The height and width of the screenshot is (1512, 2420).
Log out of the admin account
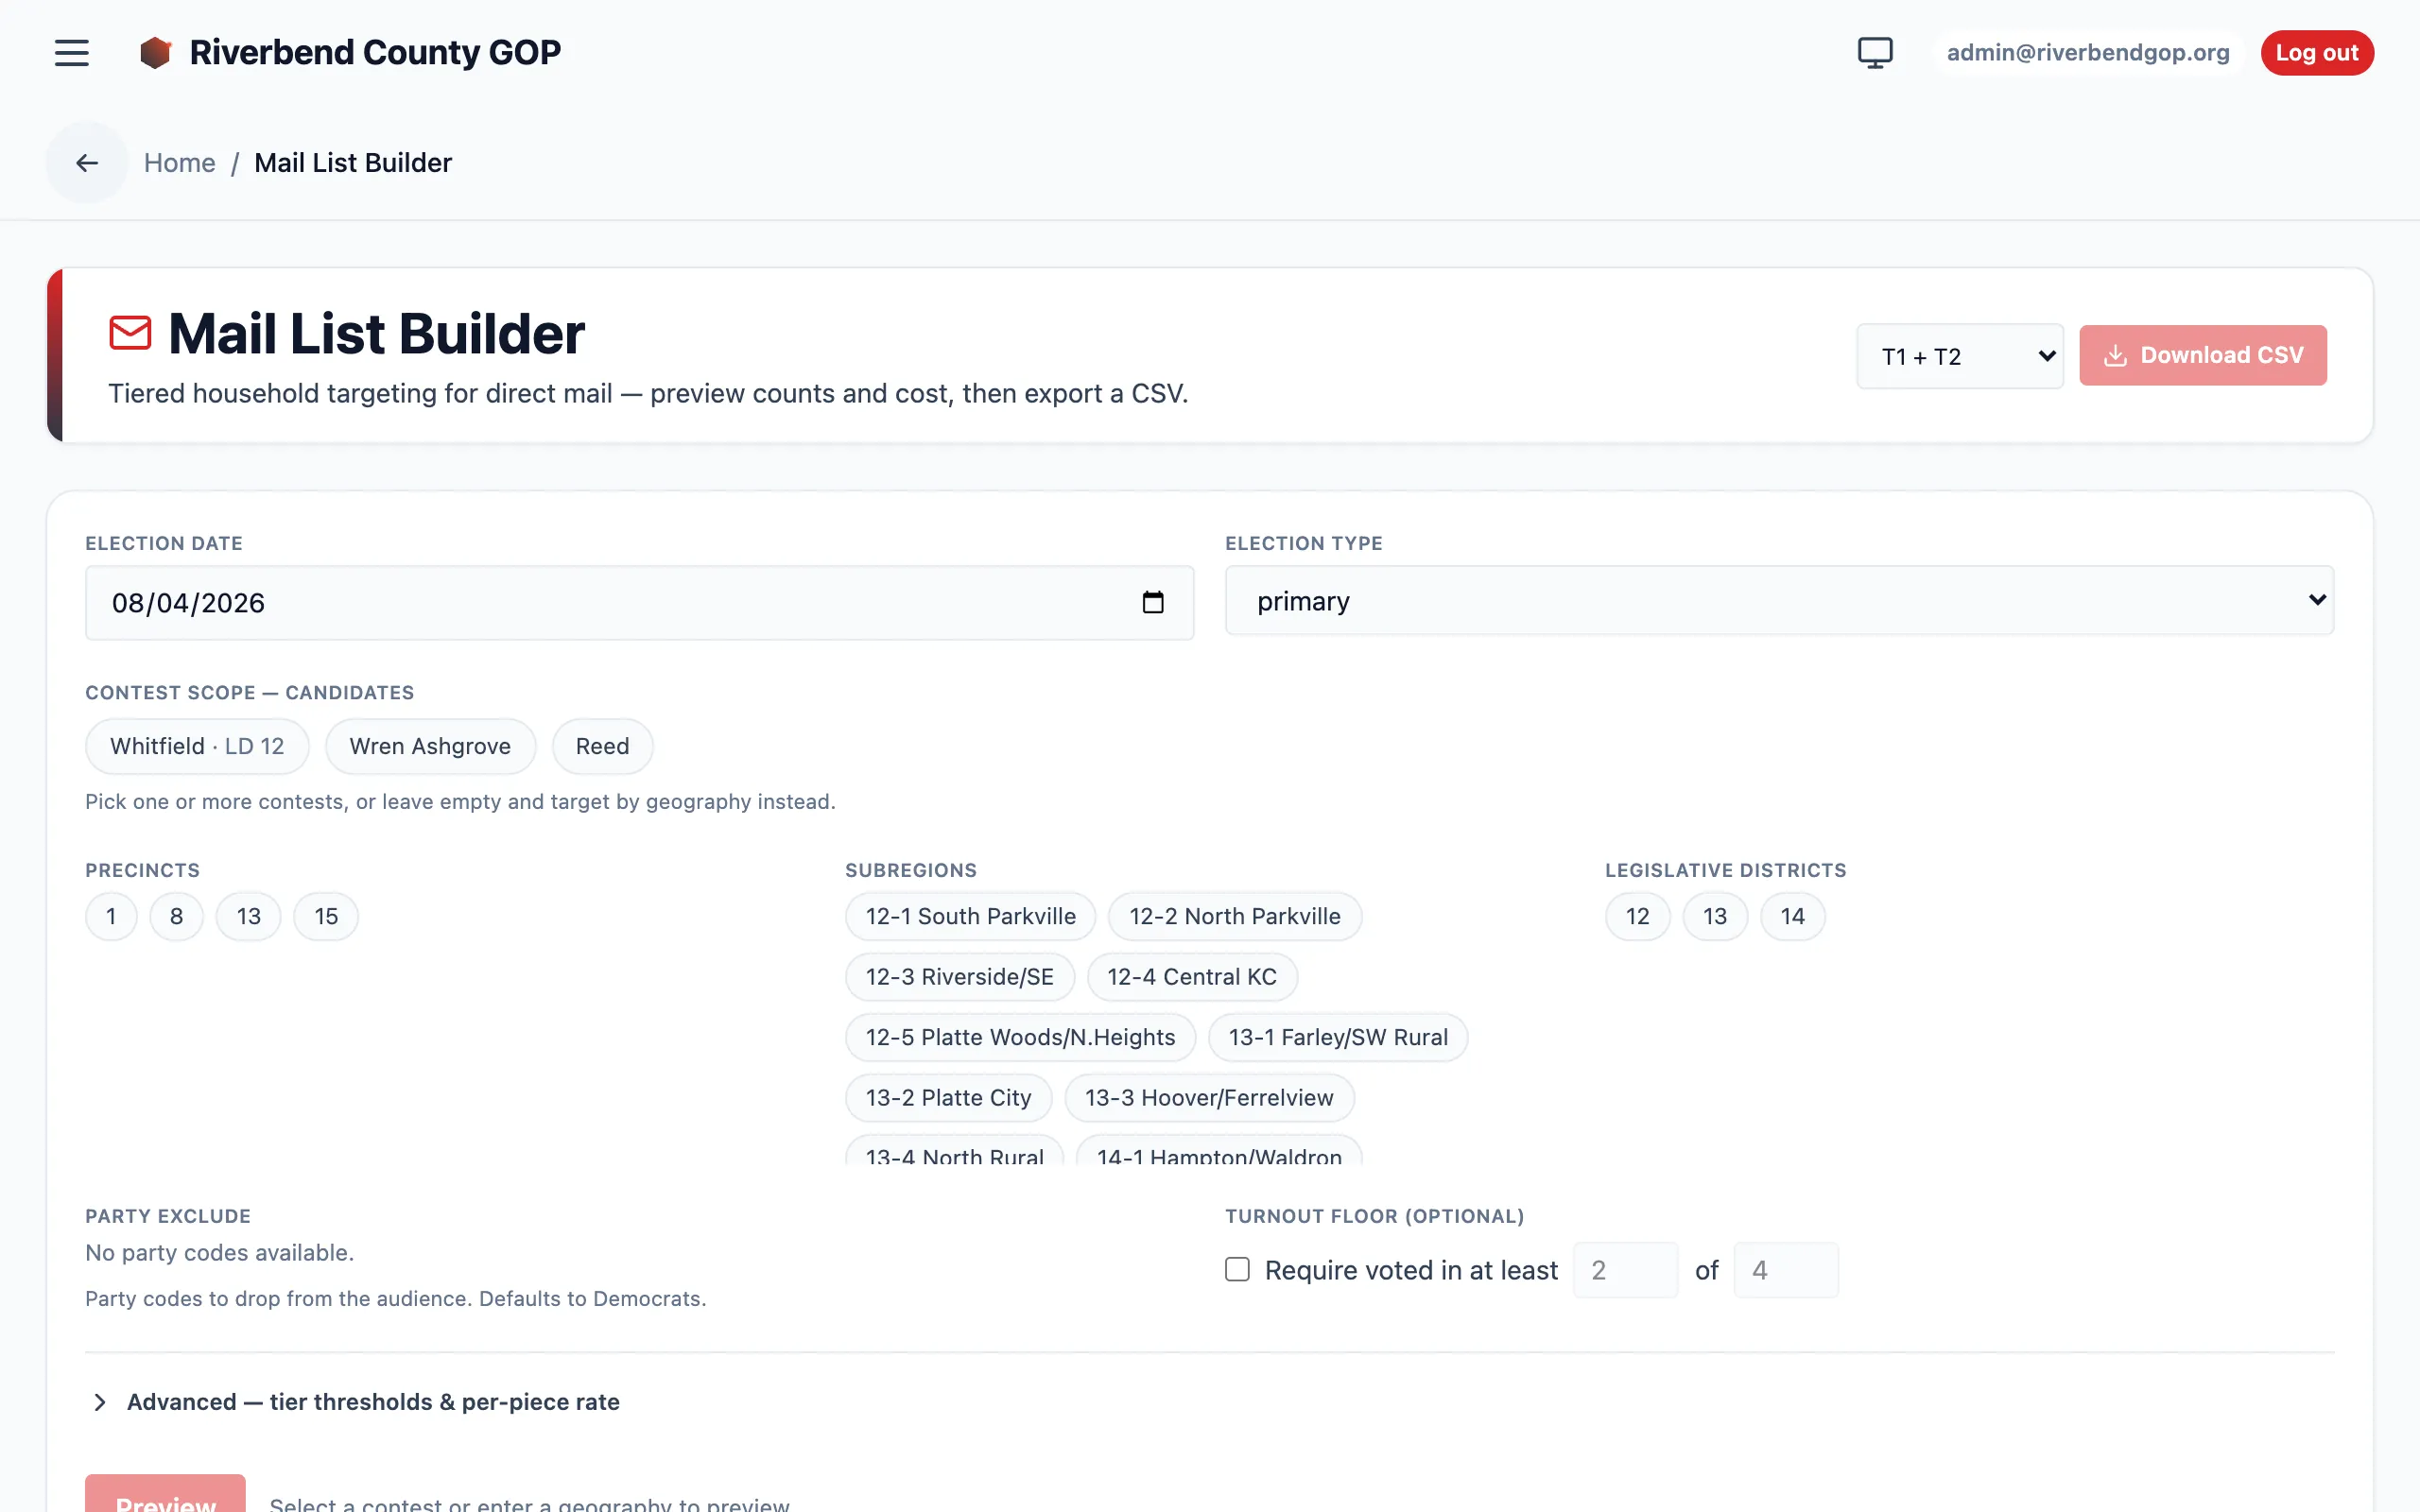tap(2316, 53)
